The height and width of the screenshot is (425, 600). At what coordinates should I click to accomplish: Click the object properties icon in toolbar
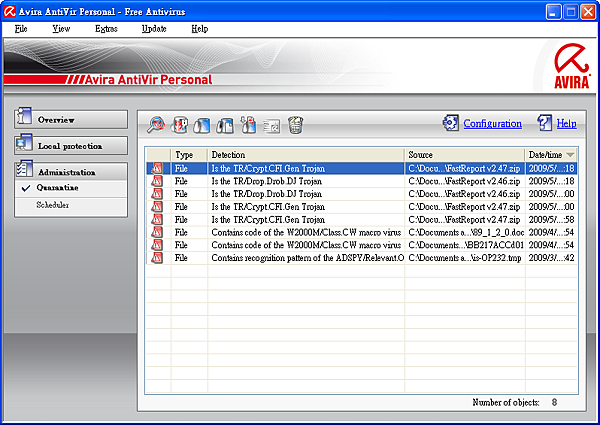(x=179, y=125)
